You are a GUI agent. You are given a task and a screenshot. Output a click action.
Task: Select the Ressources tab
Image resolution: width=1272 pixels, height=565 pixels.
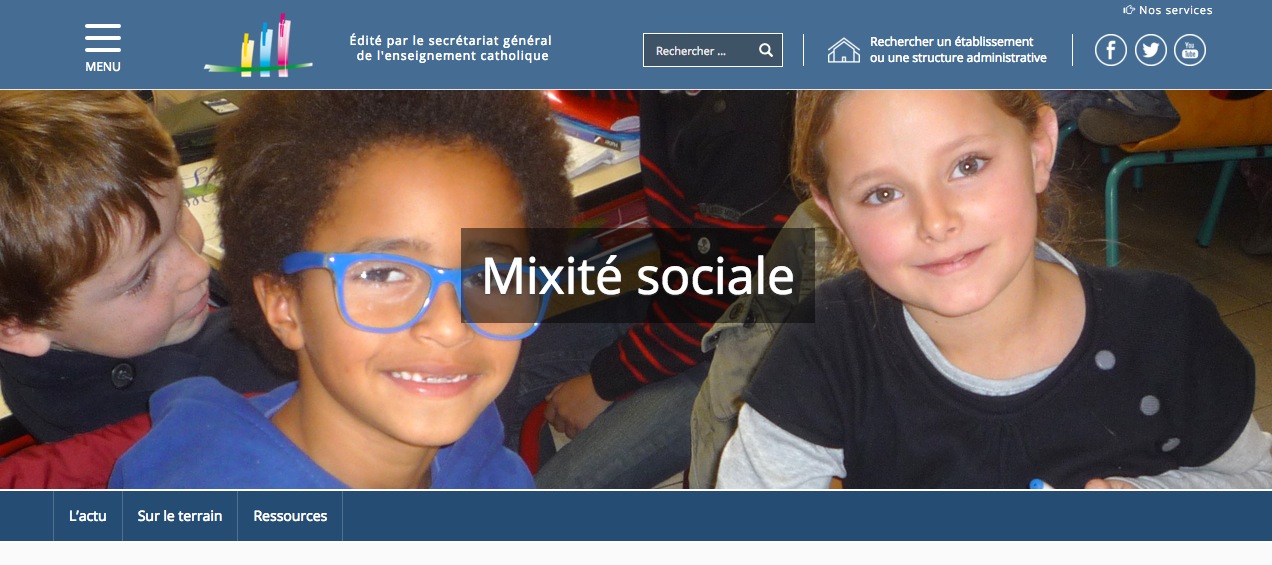[x=290, y=516]
